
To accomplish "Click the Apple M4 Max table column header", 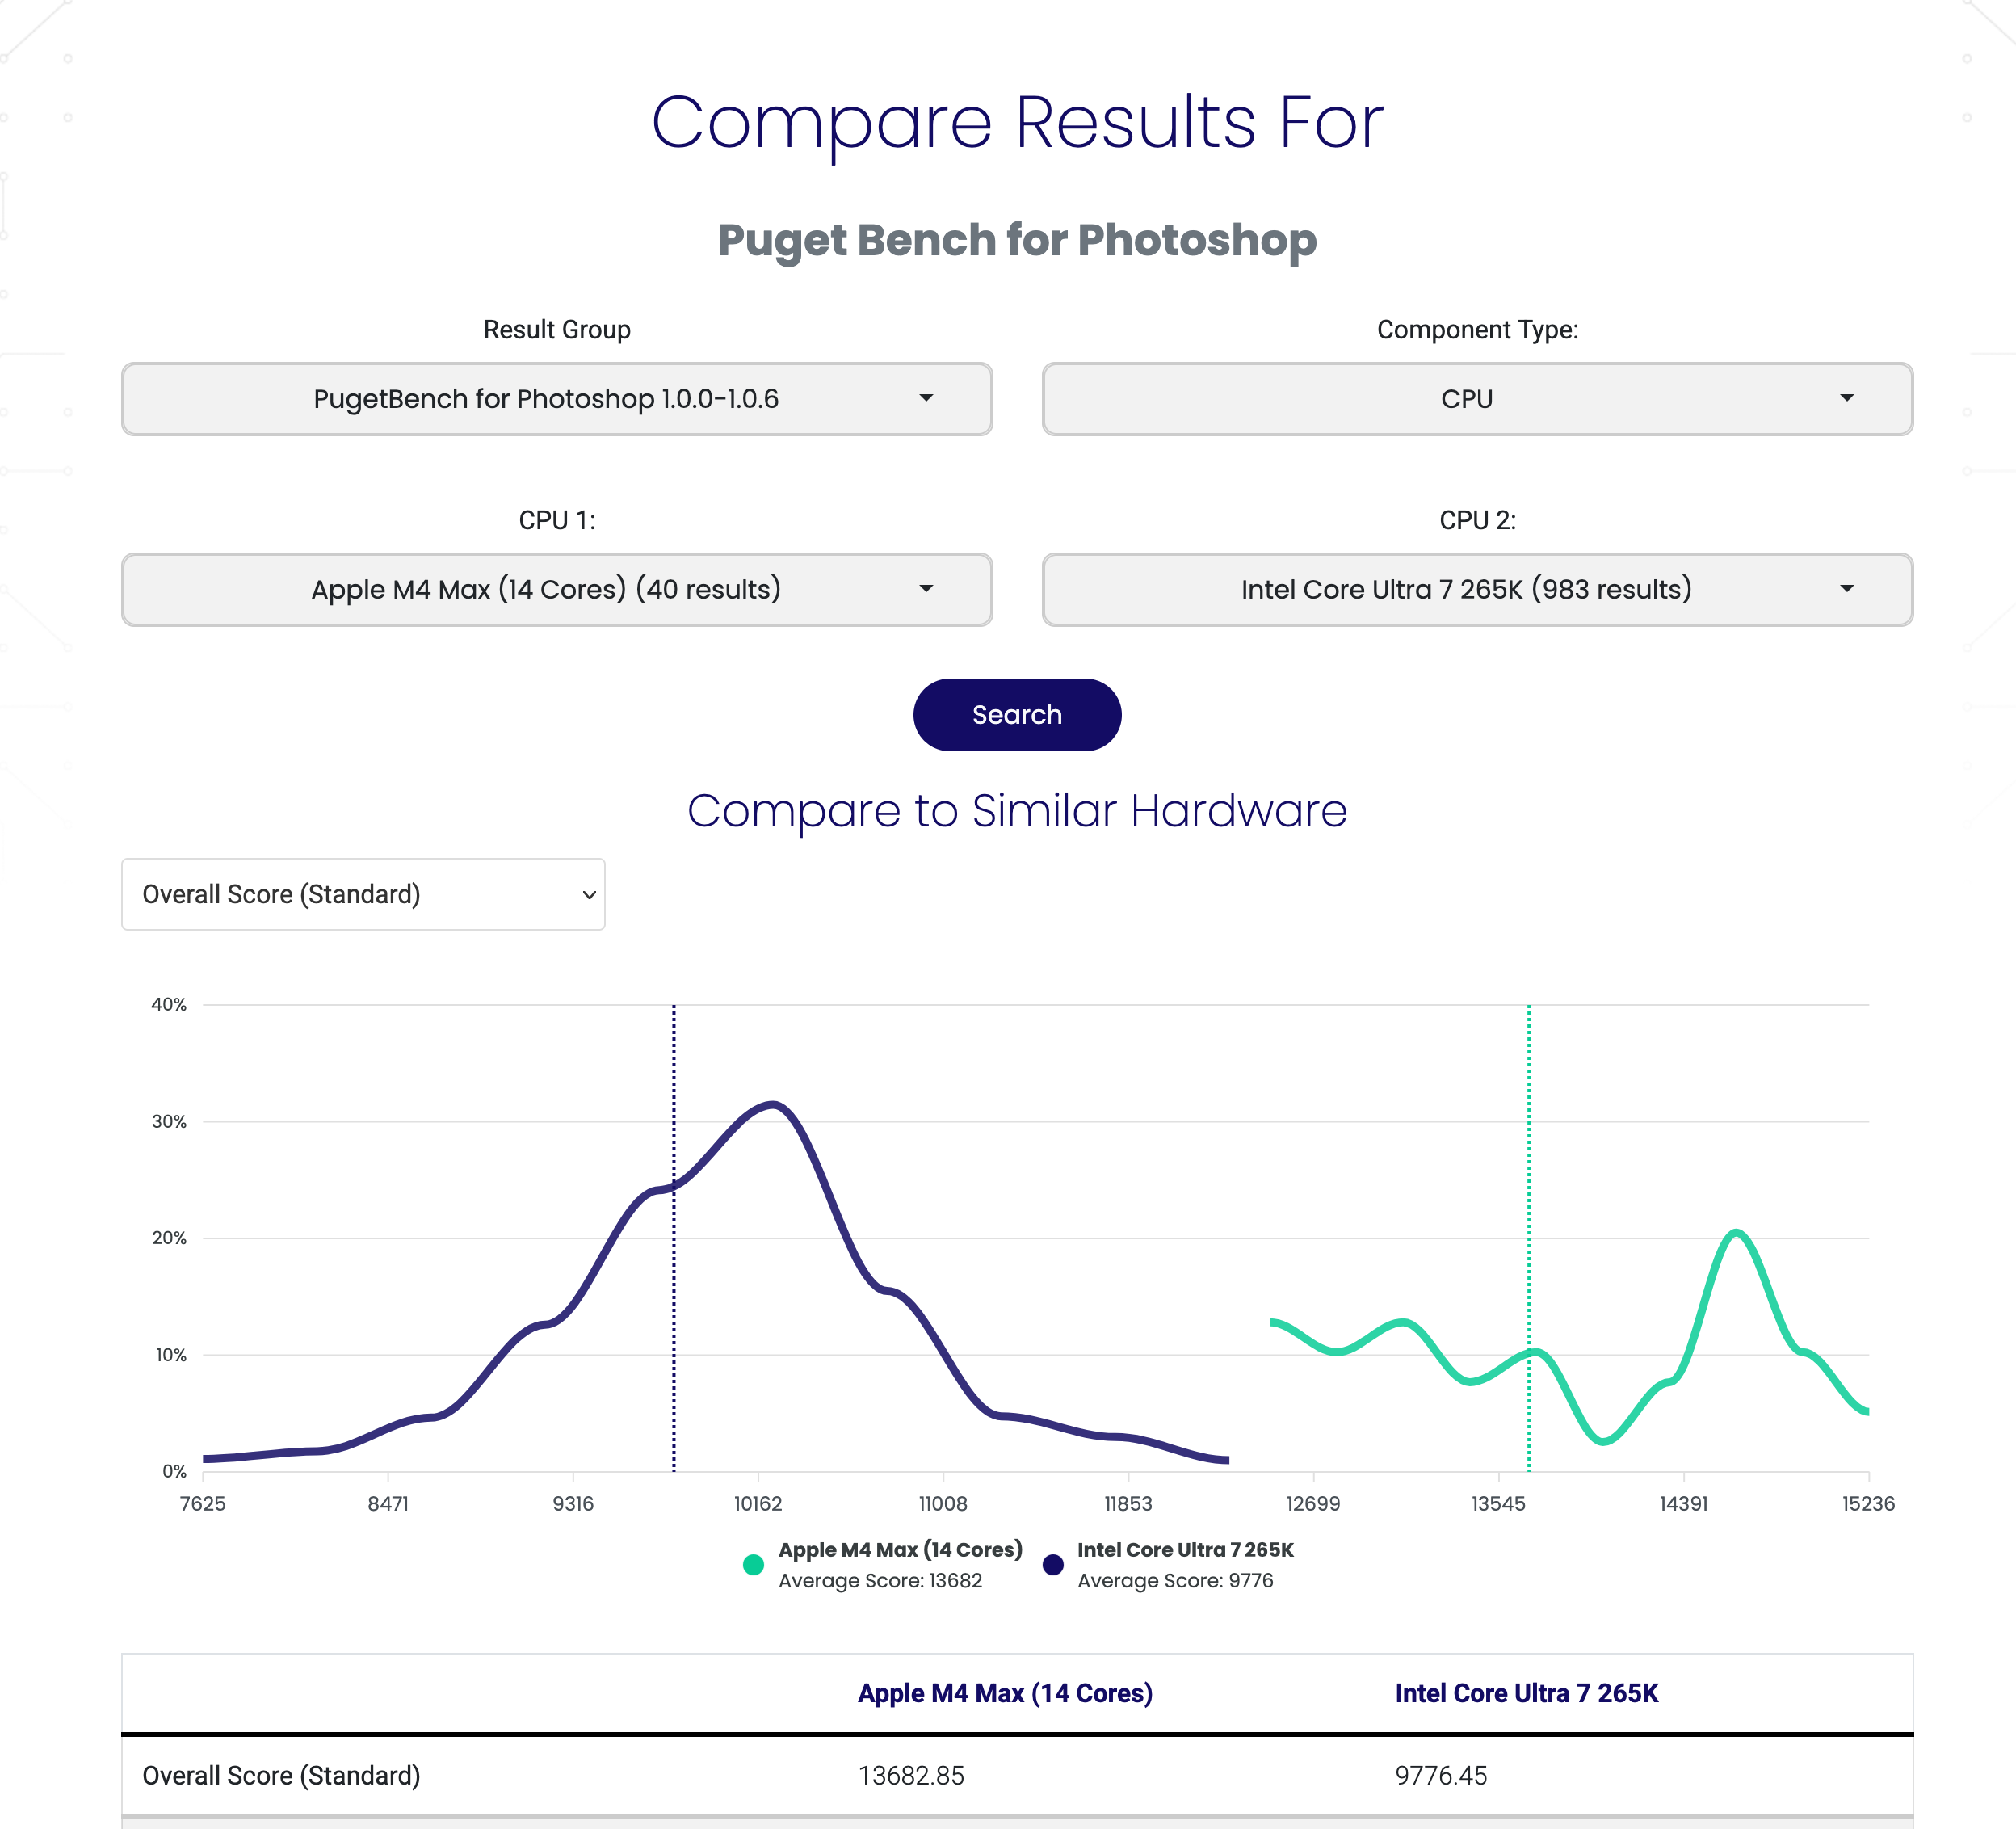I will tap(1005, 1693).
